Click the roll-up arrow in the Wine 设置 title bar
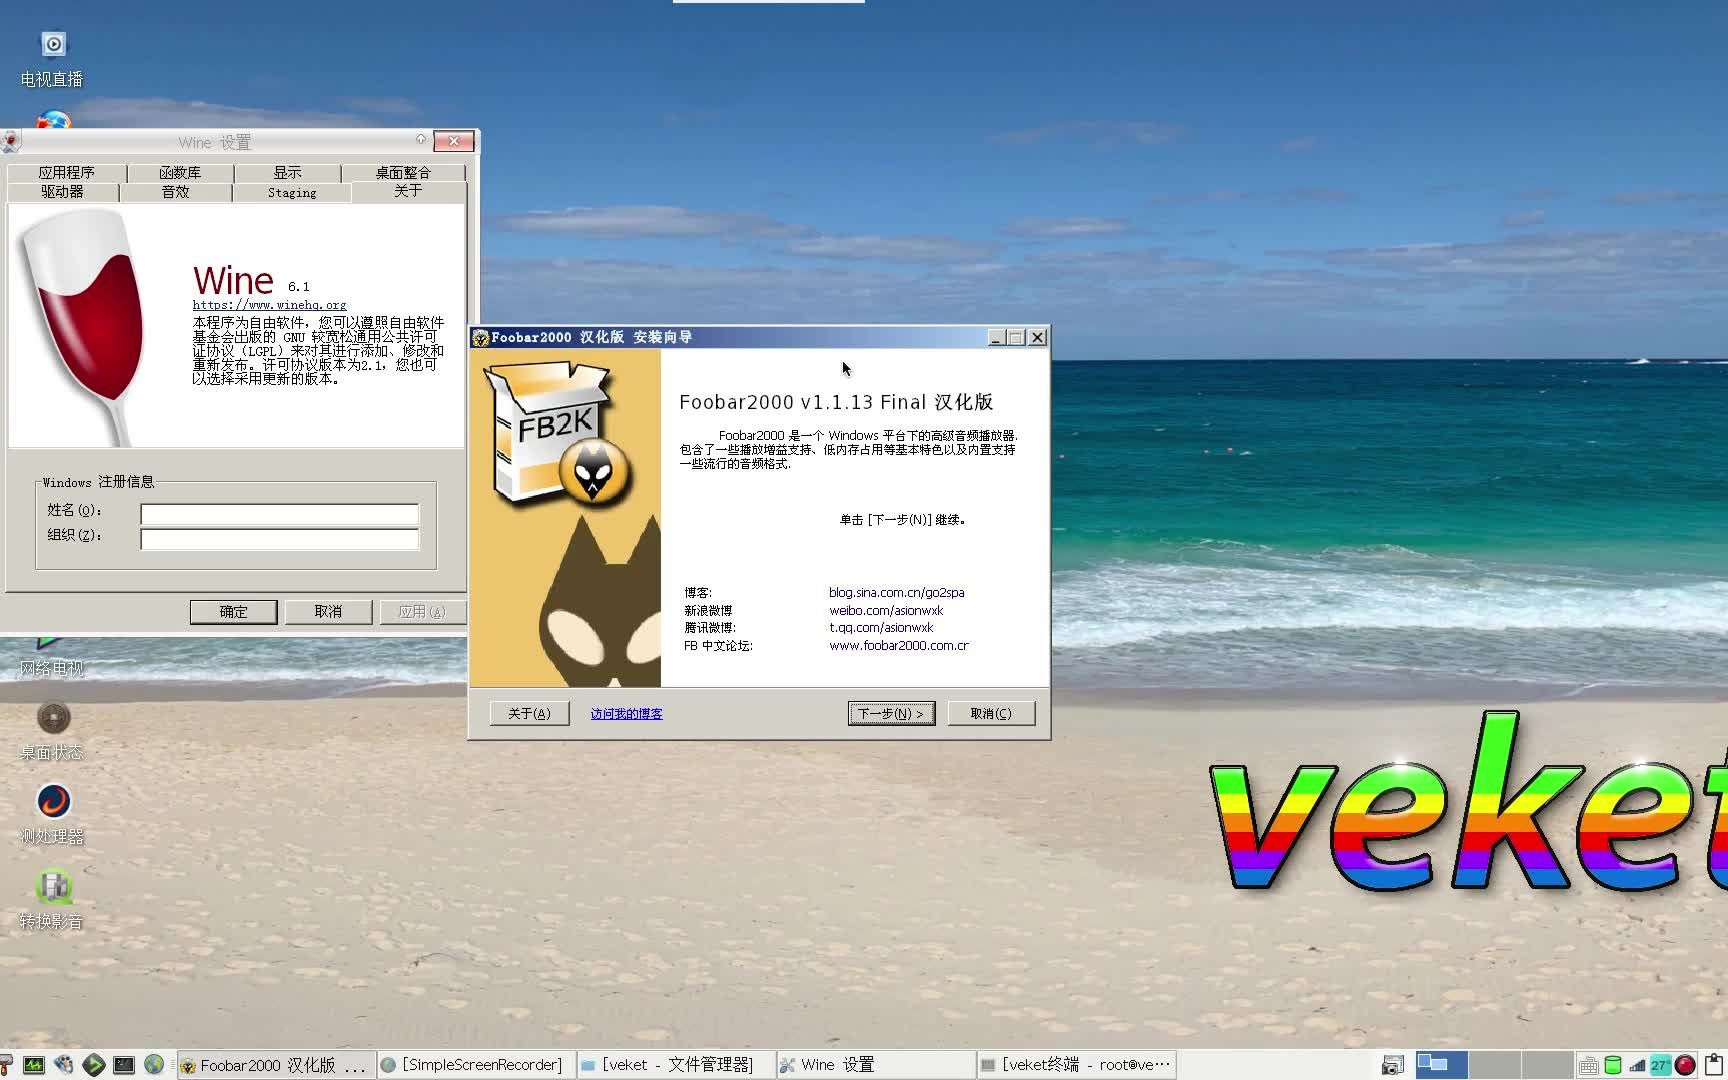Viewport: 1728px width, 1080px height. pos(421,140)
